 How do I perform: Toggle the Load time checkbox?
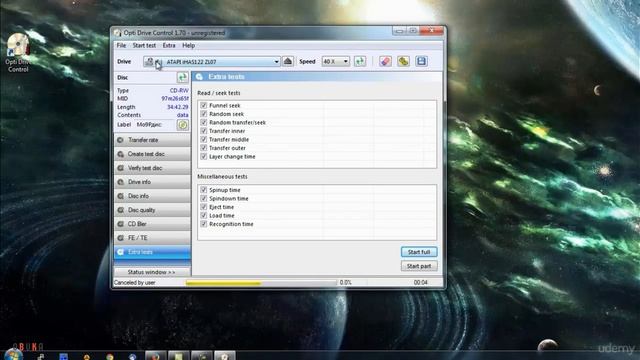tap(204, 216)
